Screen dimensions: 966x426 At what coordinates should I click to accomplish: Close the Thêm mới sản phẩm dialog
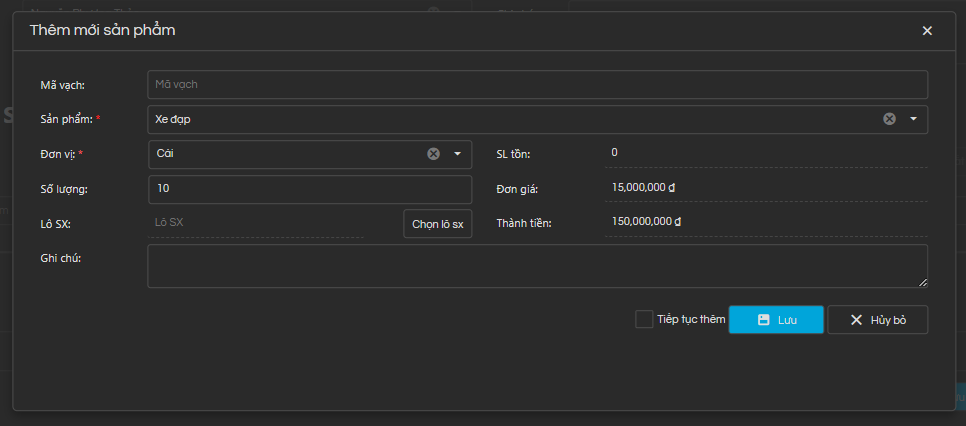tap(927, 31)
